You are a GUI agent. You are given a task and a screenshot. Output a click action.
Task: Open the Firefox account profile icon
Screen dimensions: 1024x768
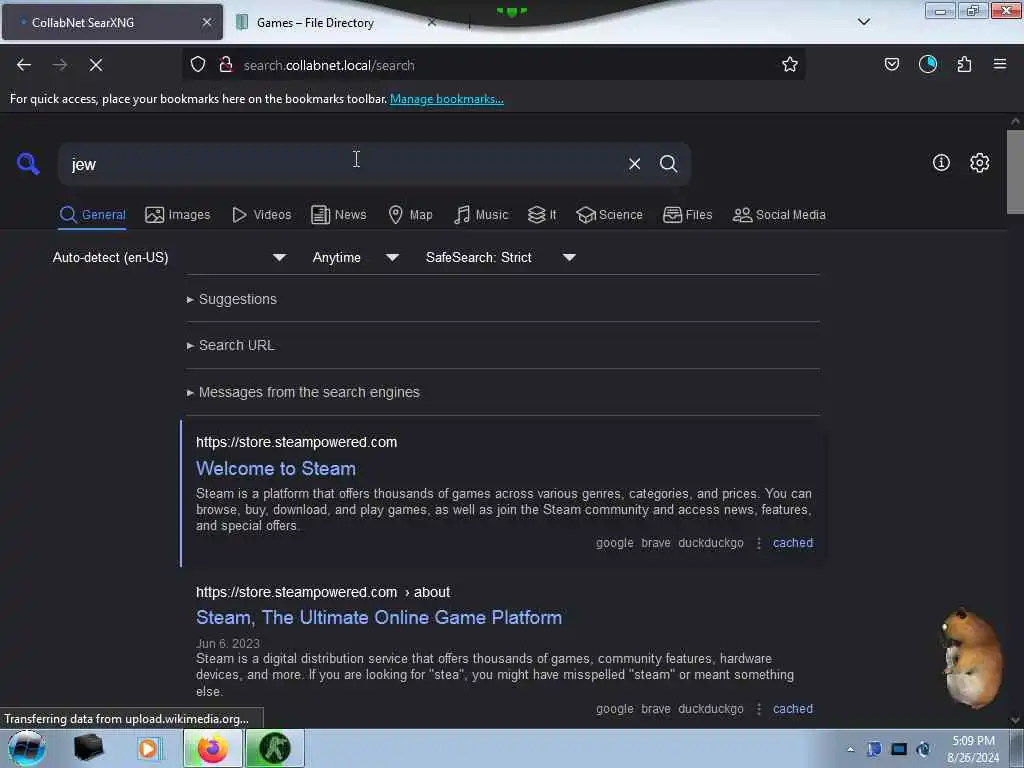coord(927,64)
